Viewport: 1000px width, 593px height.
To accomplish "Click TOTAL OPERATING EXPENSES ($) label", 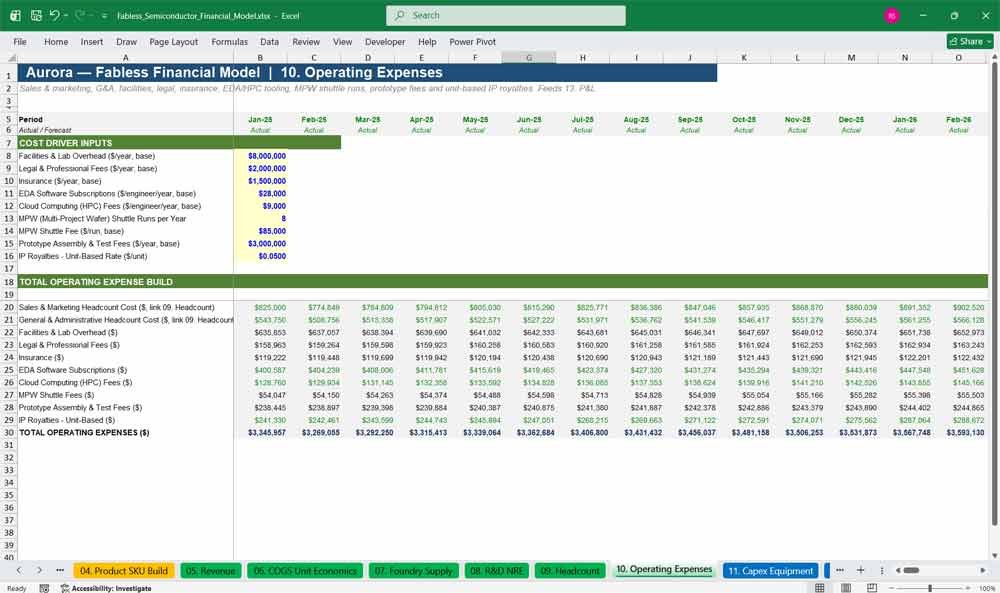I will pyautogui.click(x=84, y=432).
